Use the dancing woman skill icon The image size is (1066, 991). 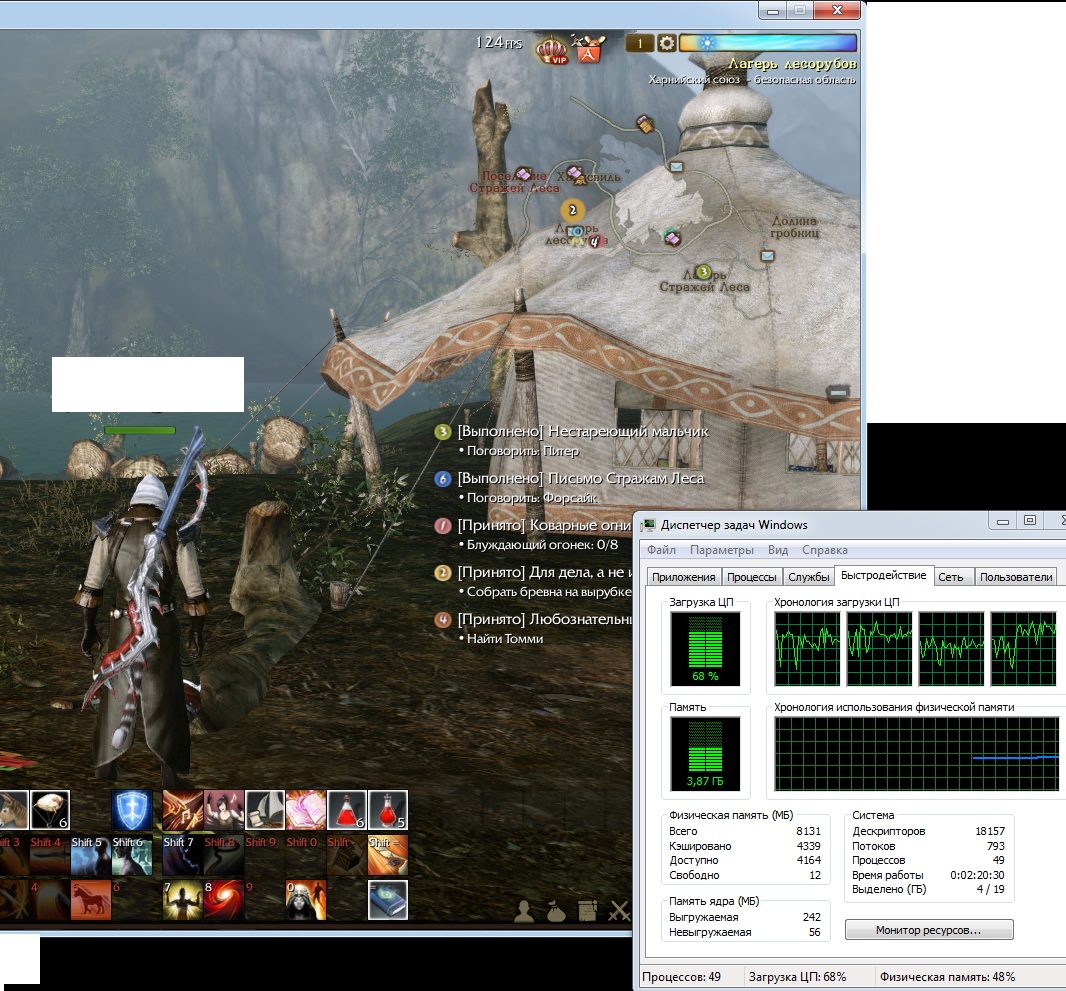[x=224, y=810]
